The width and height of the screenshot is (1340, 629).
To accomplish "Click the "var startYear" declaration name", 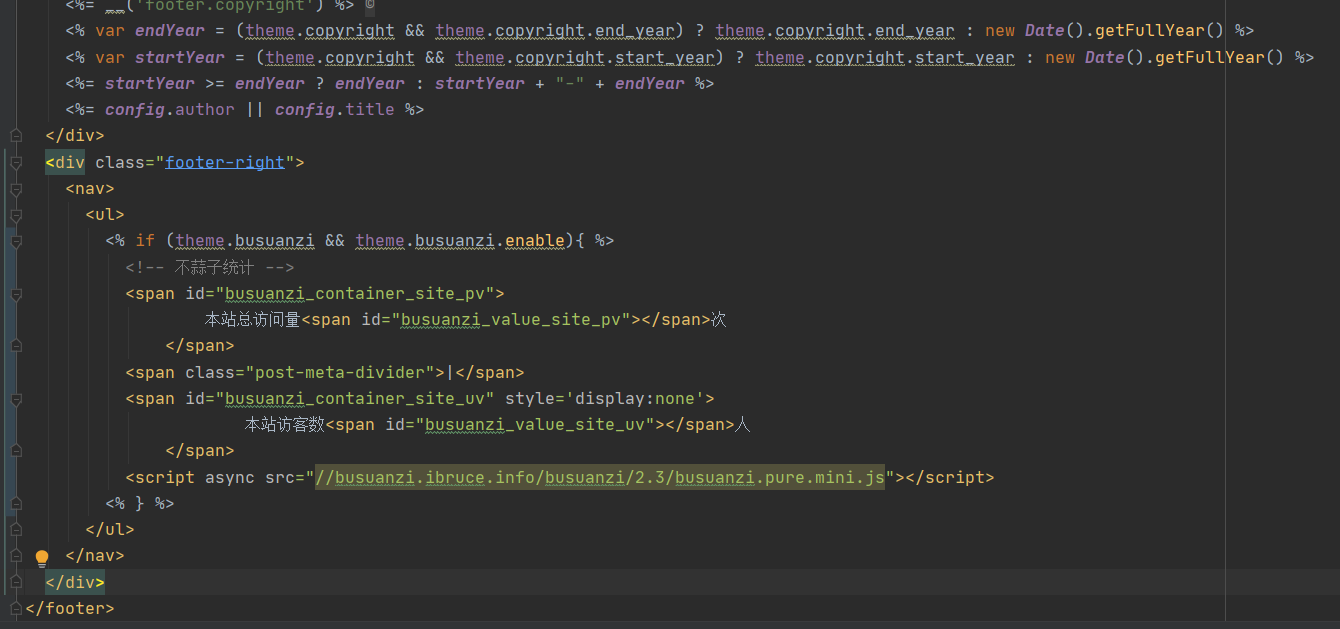I will pyautogui.click(x=180, y=57).
